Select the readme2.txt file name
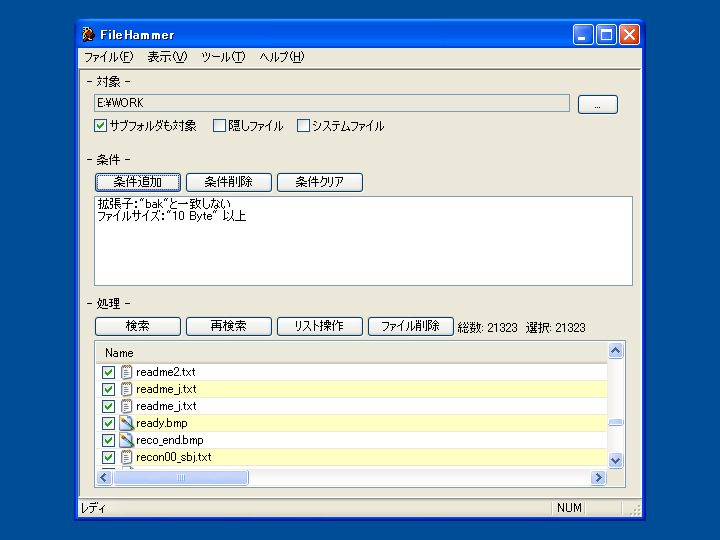 point(166,372)
